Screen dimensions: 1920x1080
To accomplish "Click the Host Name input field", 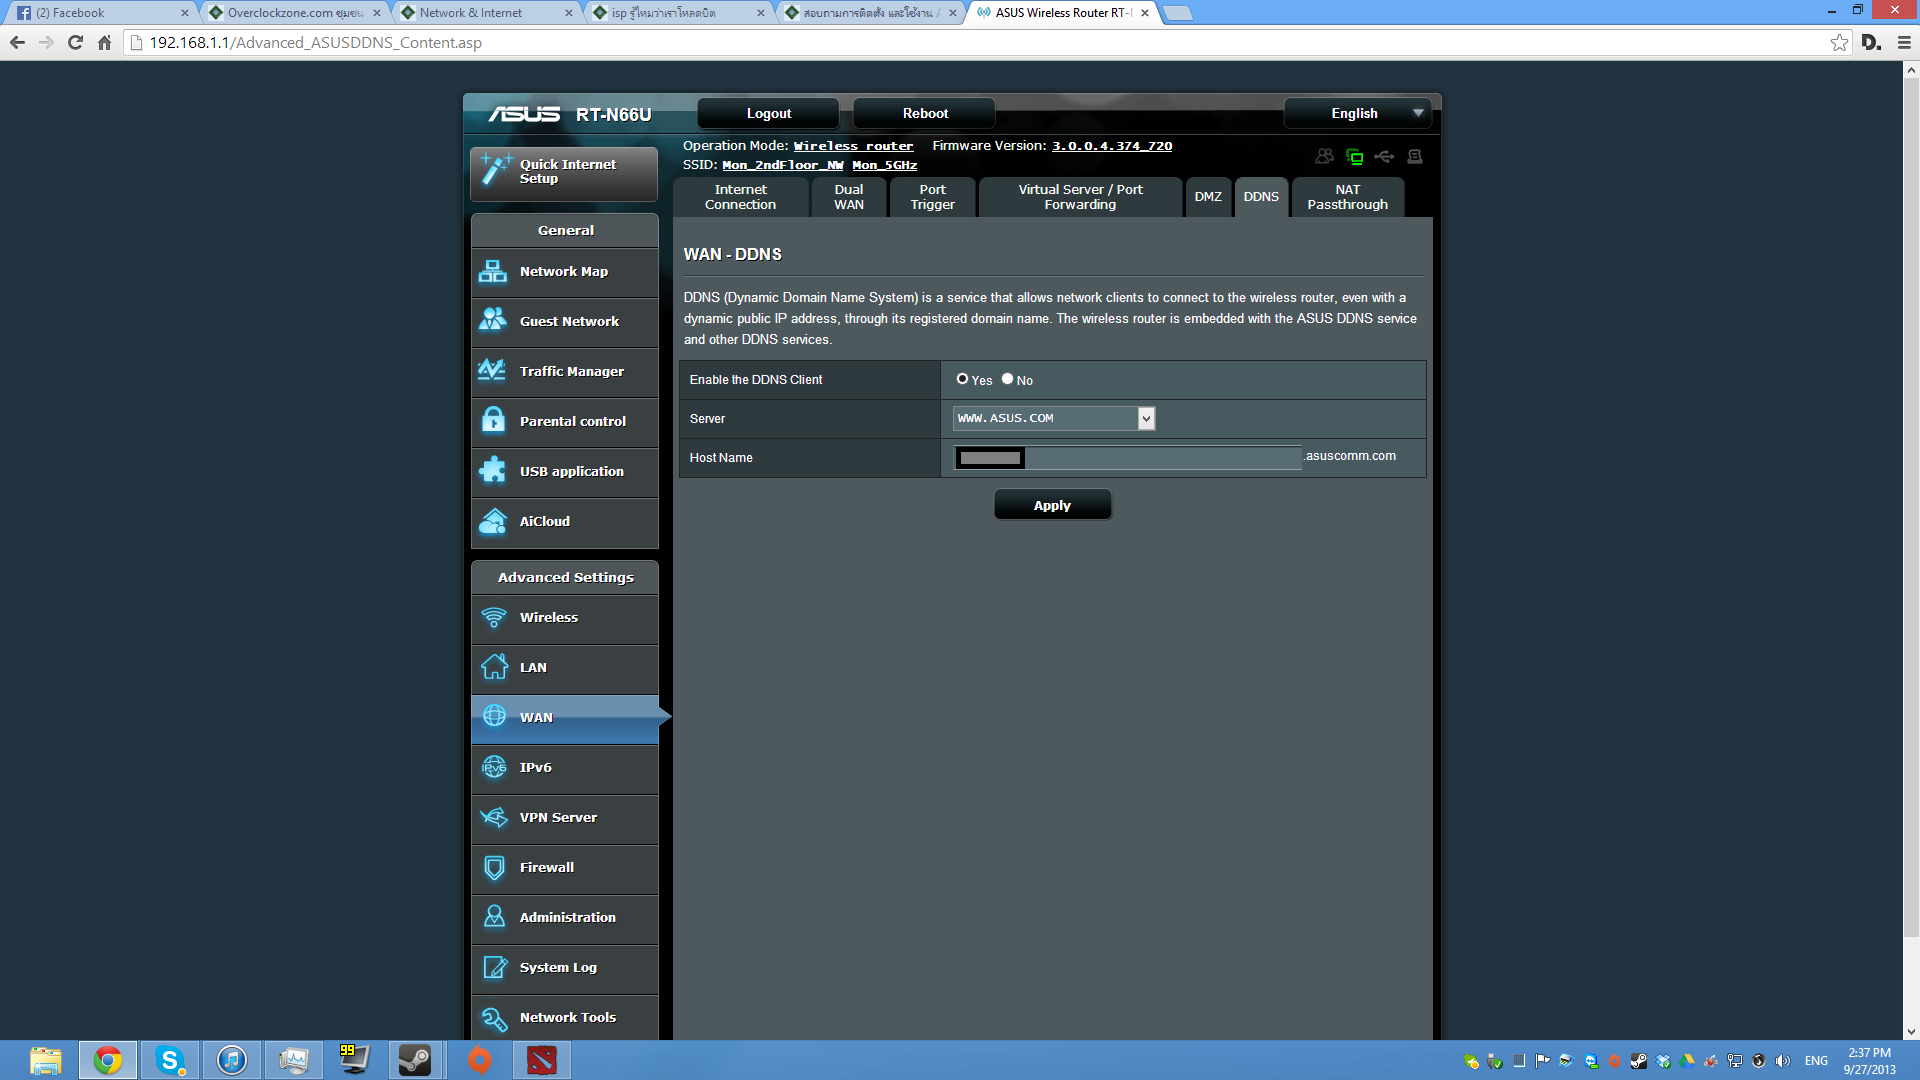I will coord(1160,458).
